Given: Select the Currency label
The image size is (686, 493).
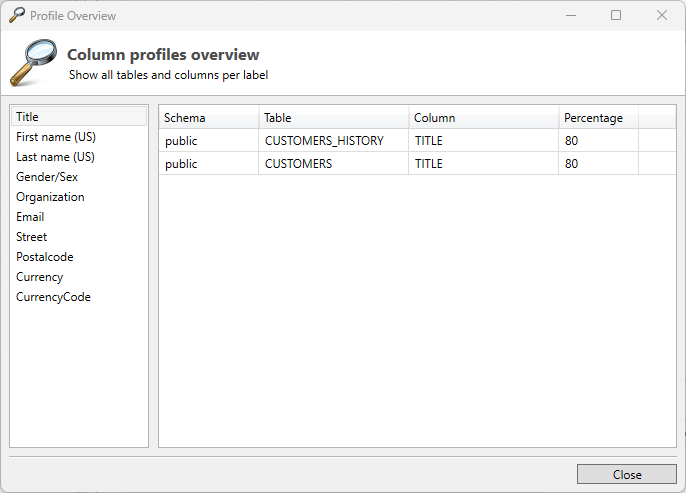Looking at the screenshot, I should [39, 277].
